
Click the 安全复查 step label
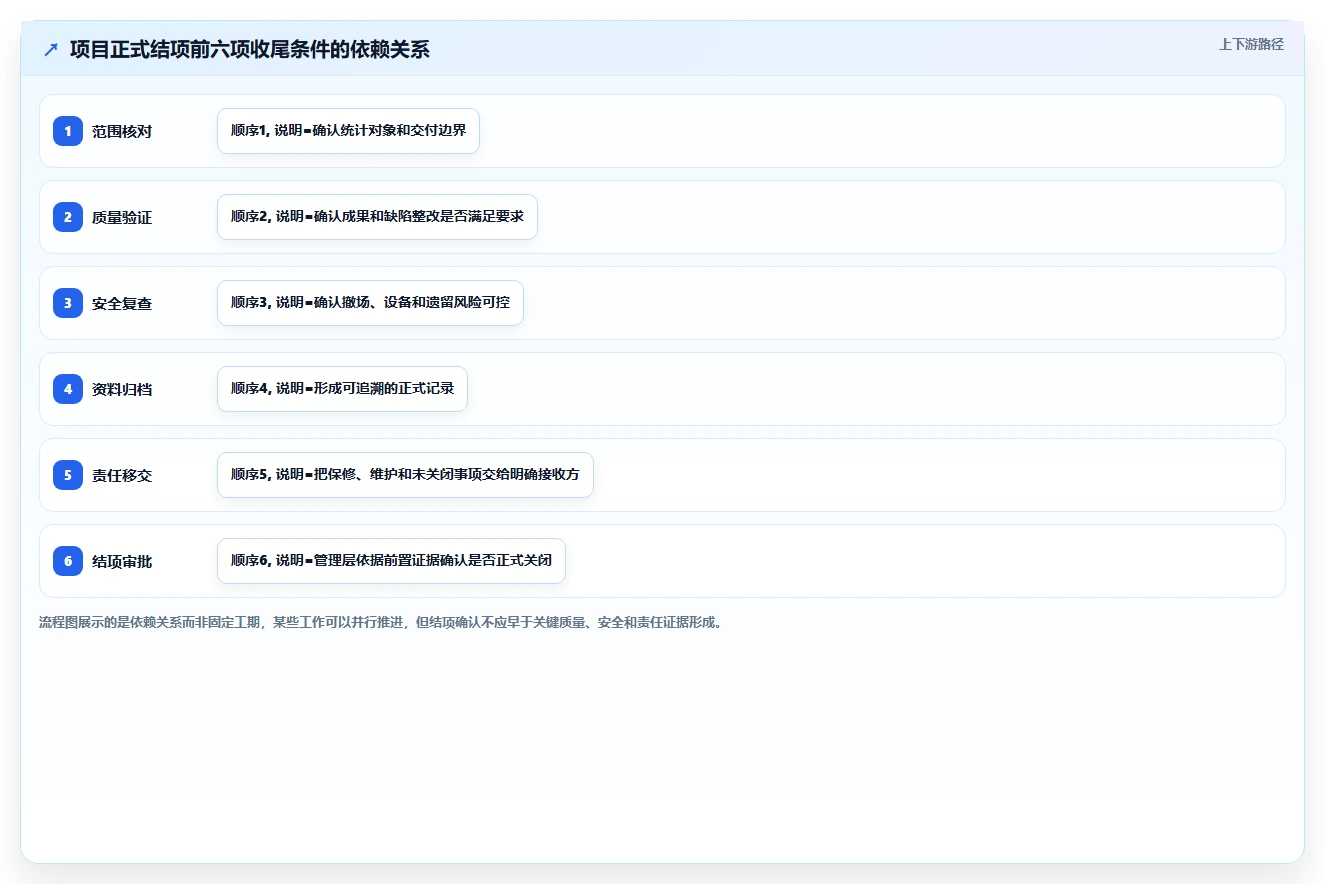click(x=122, y=303)
